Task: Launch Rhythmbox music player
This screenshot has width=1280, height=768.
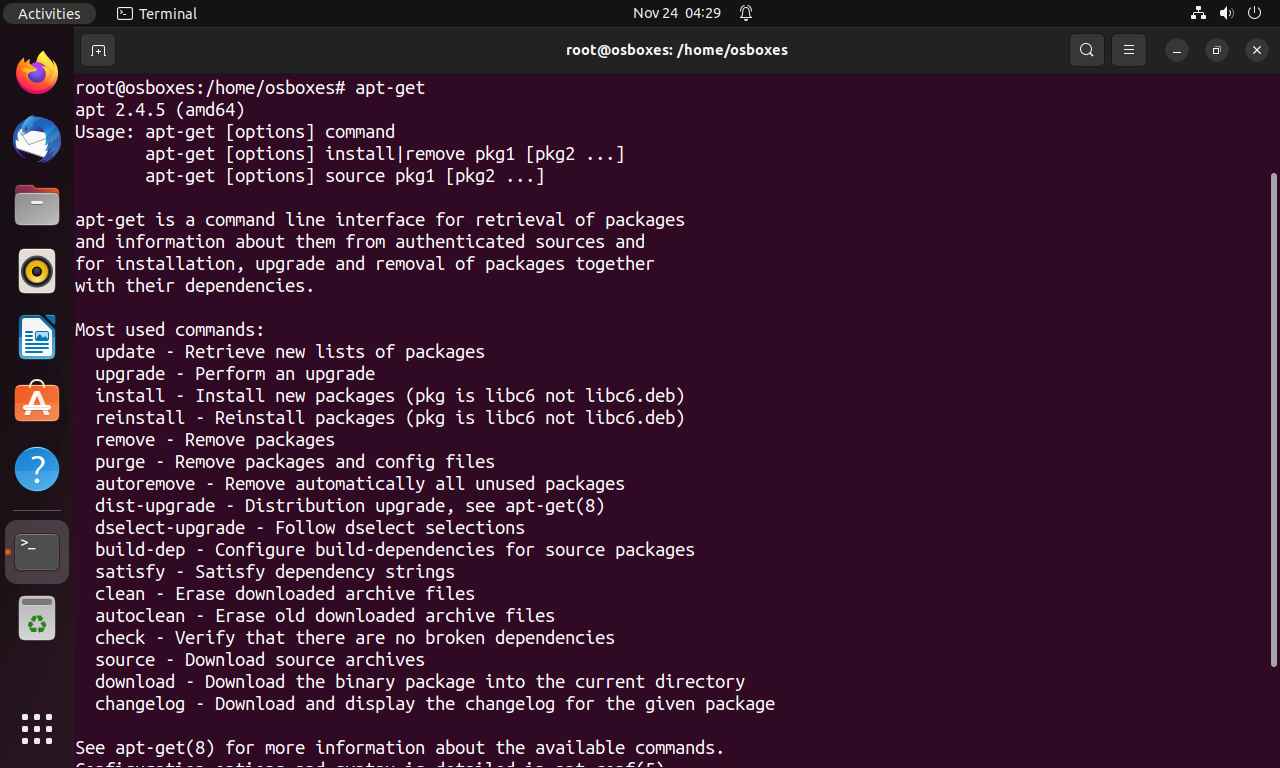Action: tap(37, 271)
